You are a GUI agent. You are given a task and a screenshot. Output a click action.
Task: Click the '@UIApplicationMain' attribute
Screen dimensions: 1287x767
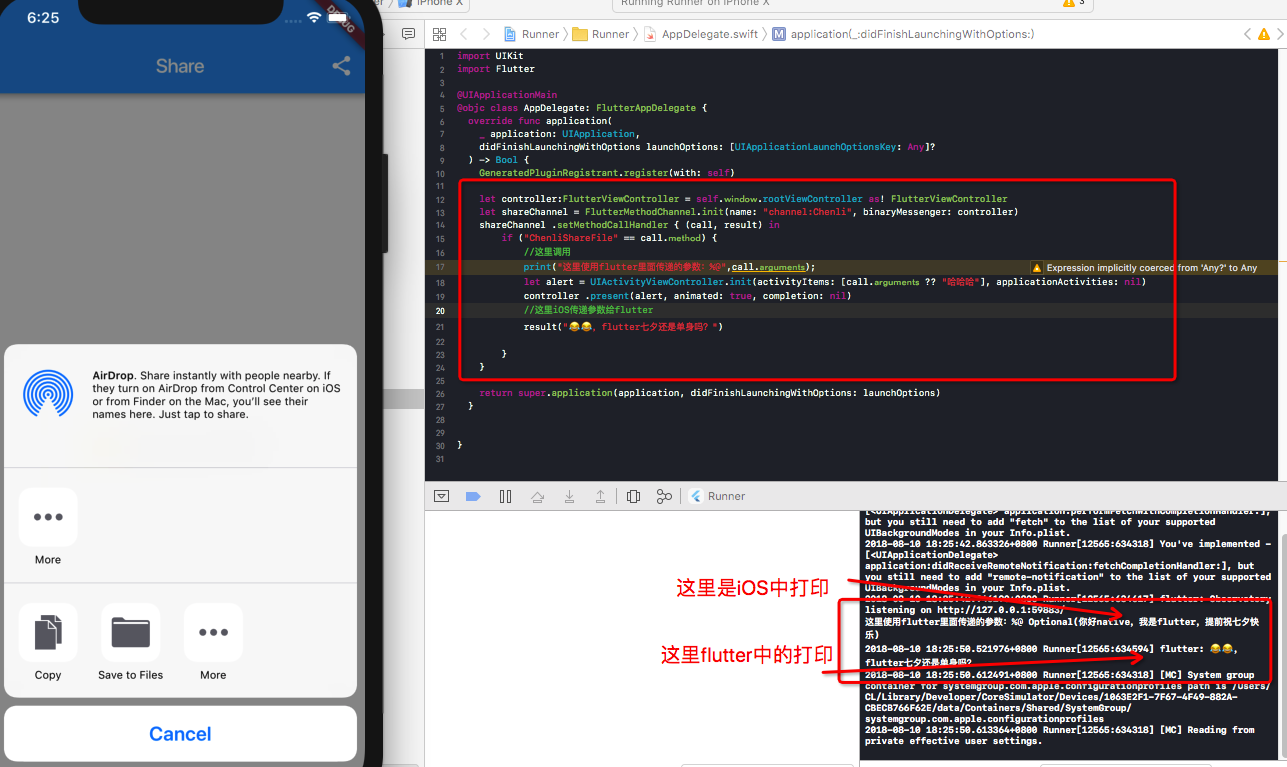[x=507, y=95]
